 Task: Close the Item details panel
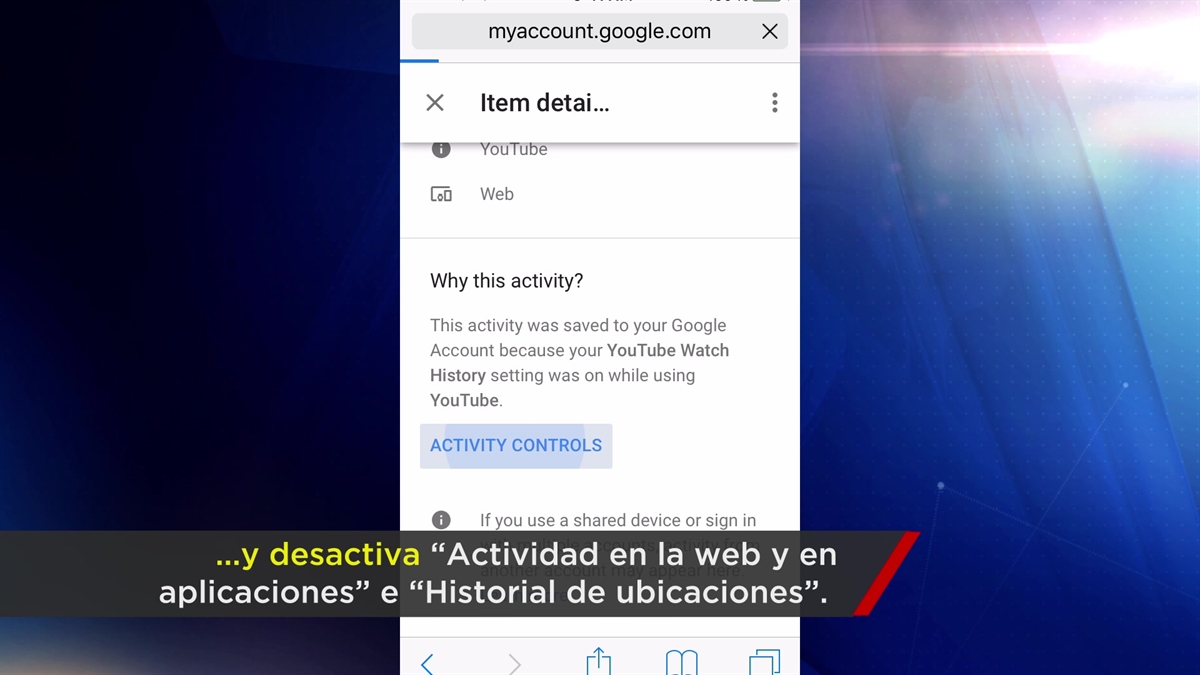click(x=435, y=103)
